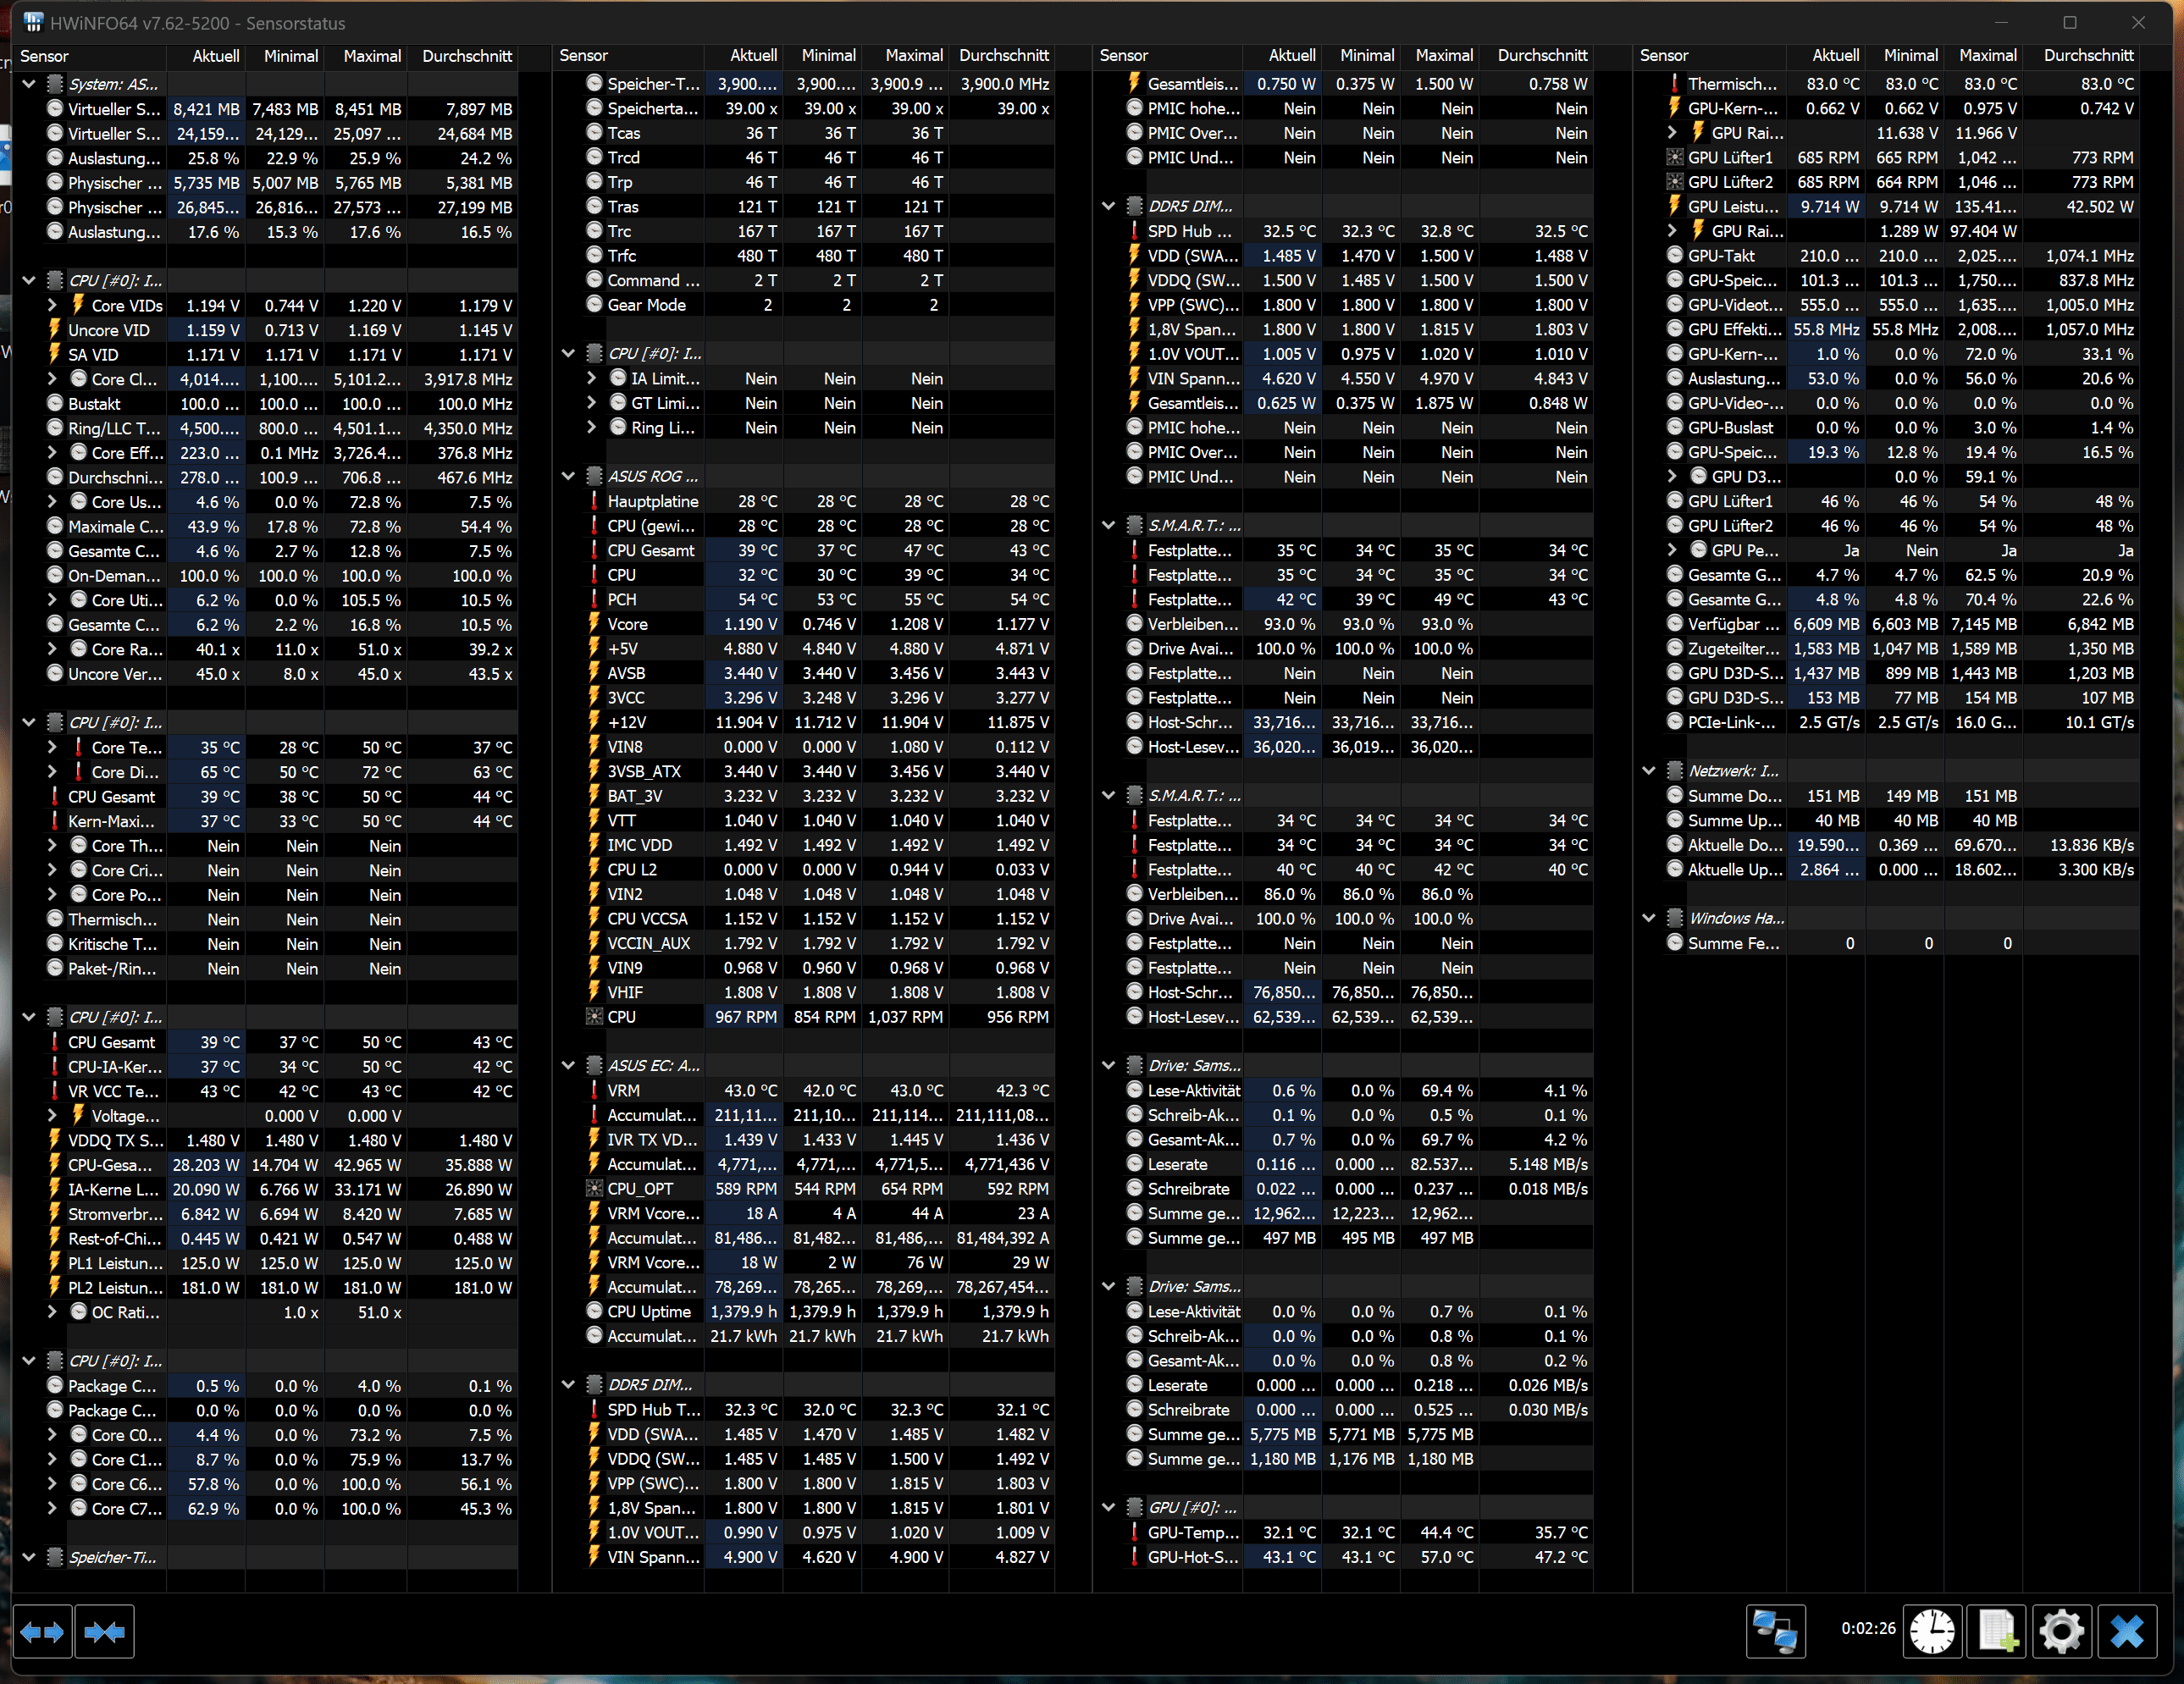Start logging with the sheet-plus icon
Image resolution: width=2184 pixels, height=1684 pixels.
pyautogui.click(x=1997, y=1632)
